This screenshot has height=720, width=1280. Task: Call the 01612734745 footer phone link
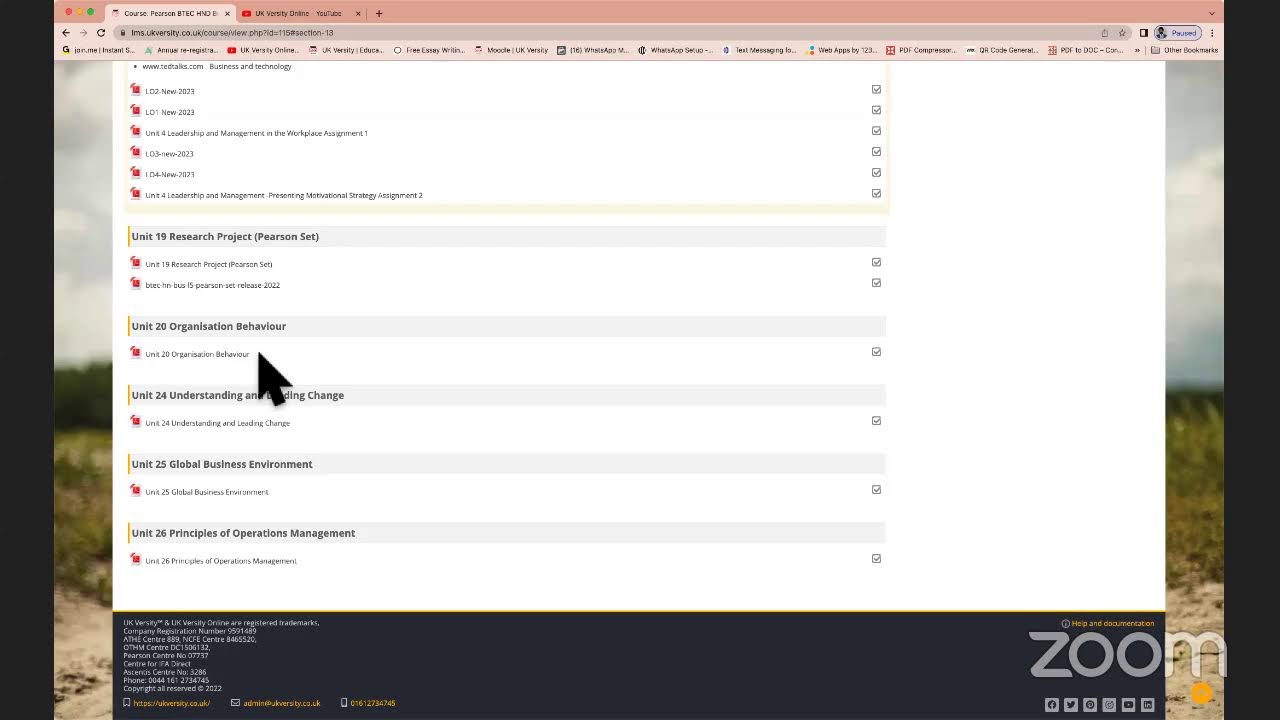[x=372, y=703]
